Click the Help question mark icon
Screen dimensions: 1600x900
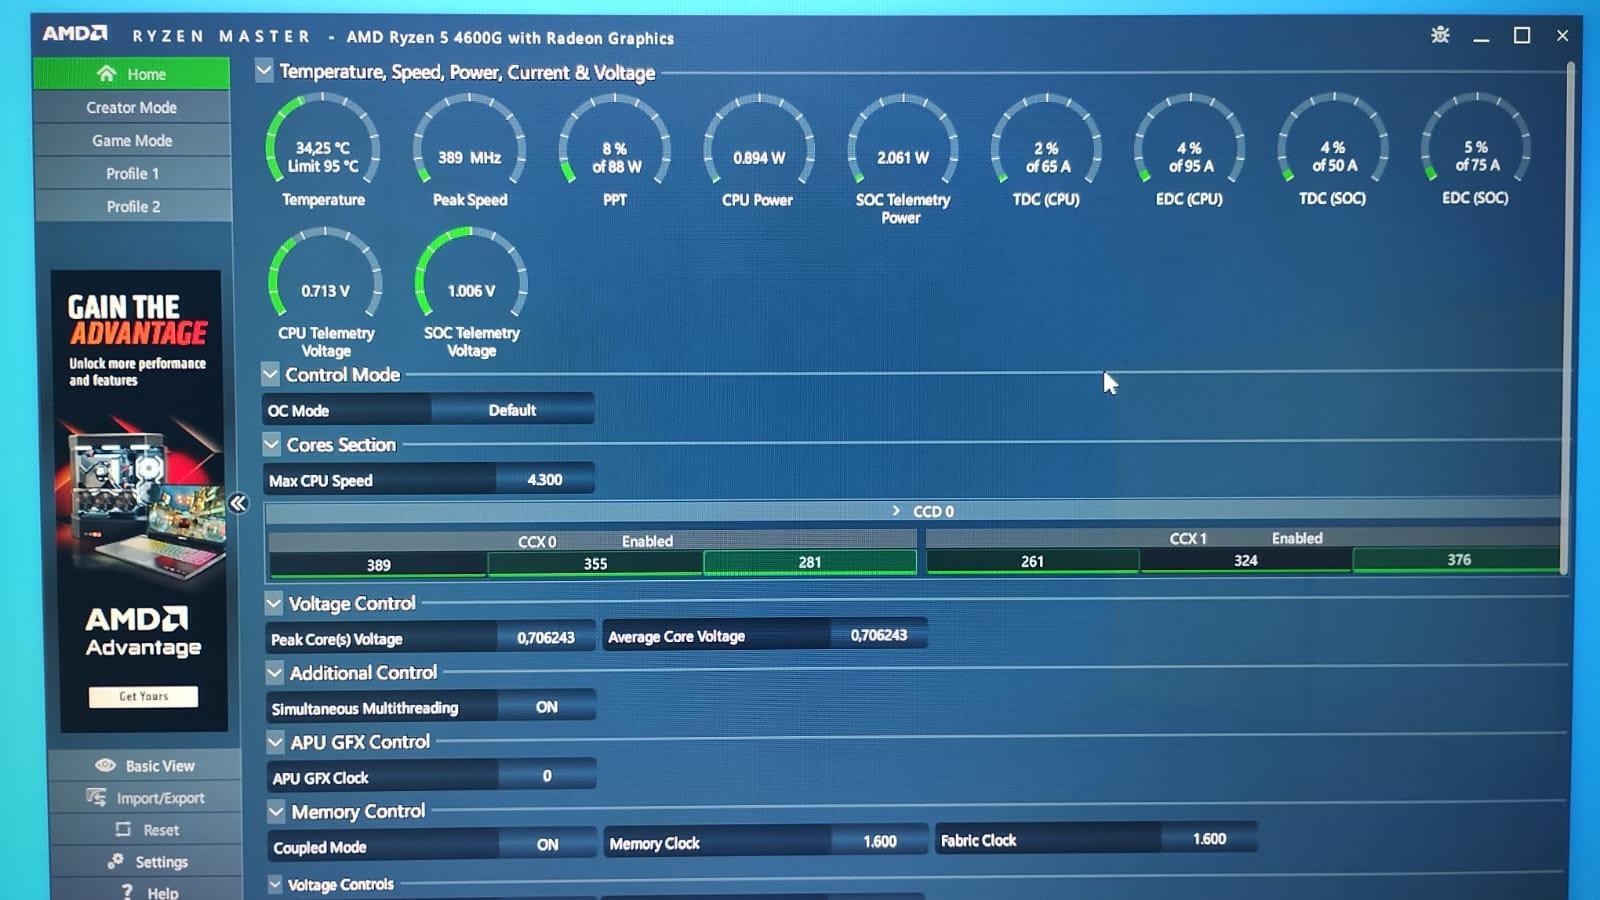126,891
